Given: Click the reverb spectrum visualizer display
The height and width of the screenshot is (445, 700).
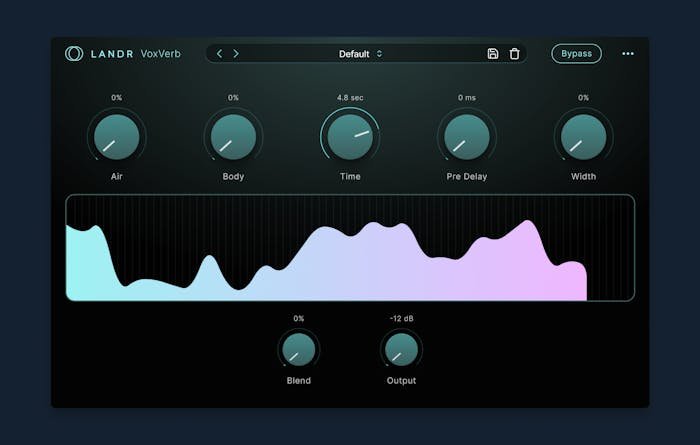Looking at the screenshot, I should pos(350,248).
